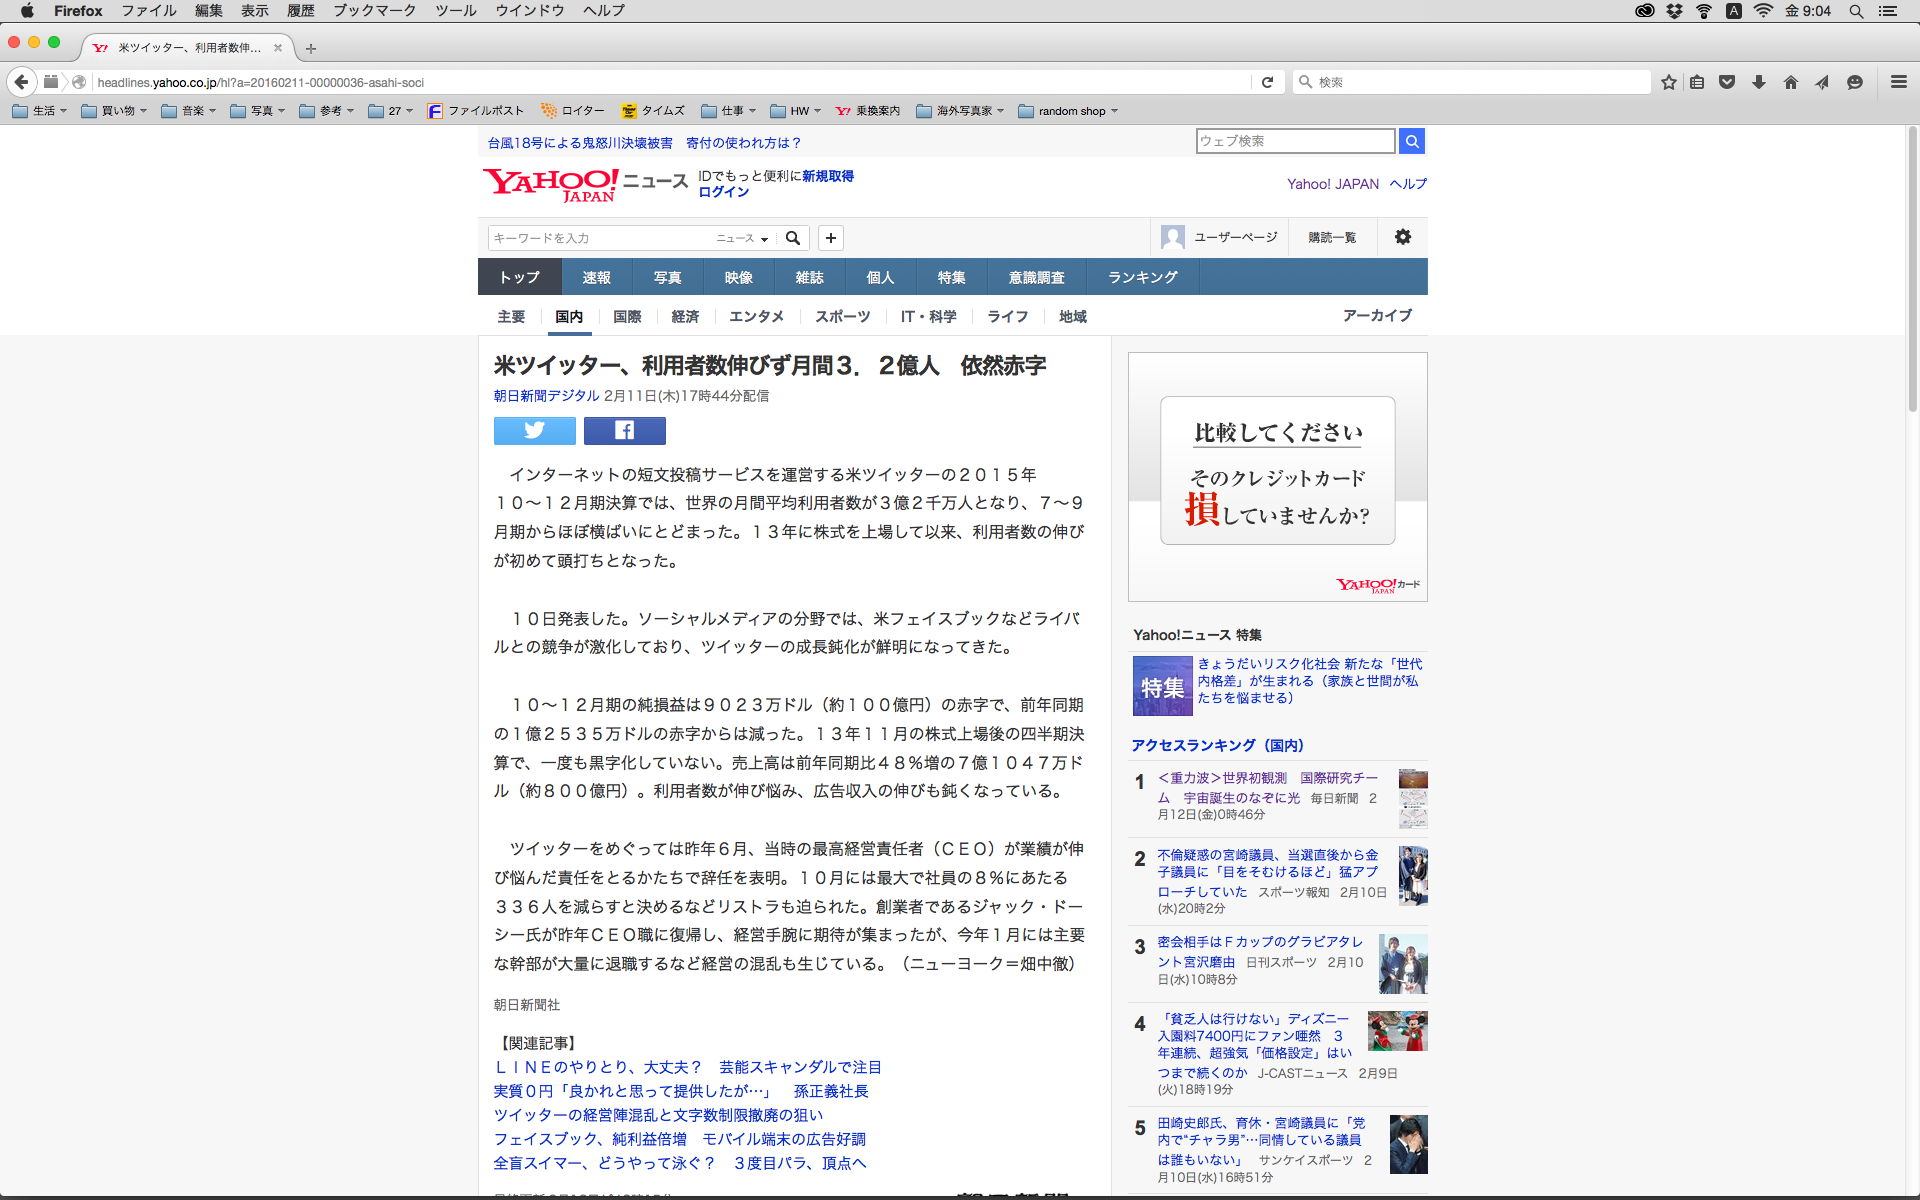The width and height of the screenshot is (1920, 1200).
Task: Click the bookmark star icon
Action: pos(1668,82)
